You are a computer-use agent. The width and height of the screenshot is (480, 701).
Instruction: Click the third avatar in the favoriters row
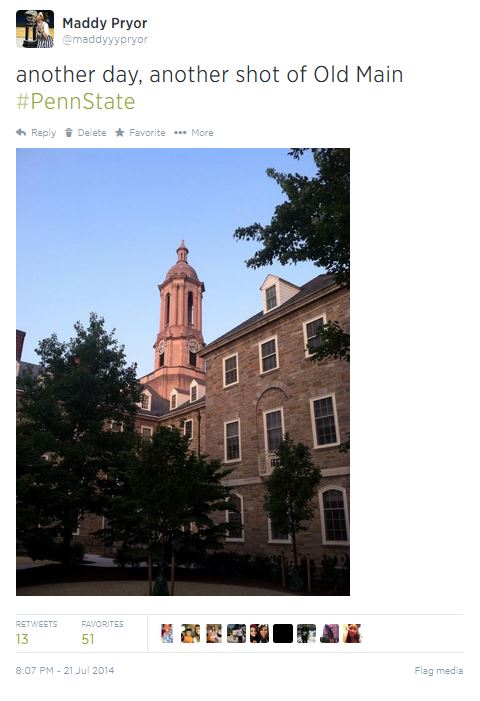tap(214, 633)
